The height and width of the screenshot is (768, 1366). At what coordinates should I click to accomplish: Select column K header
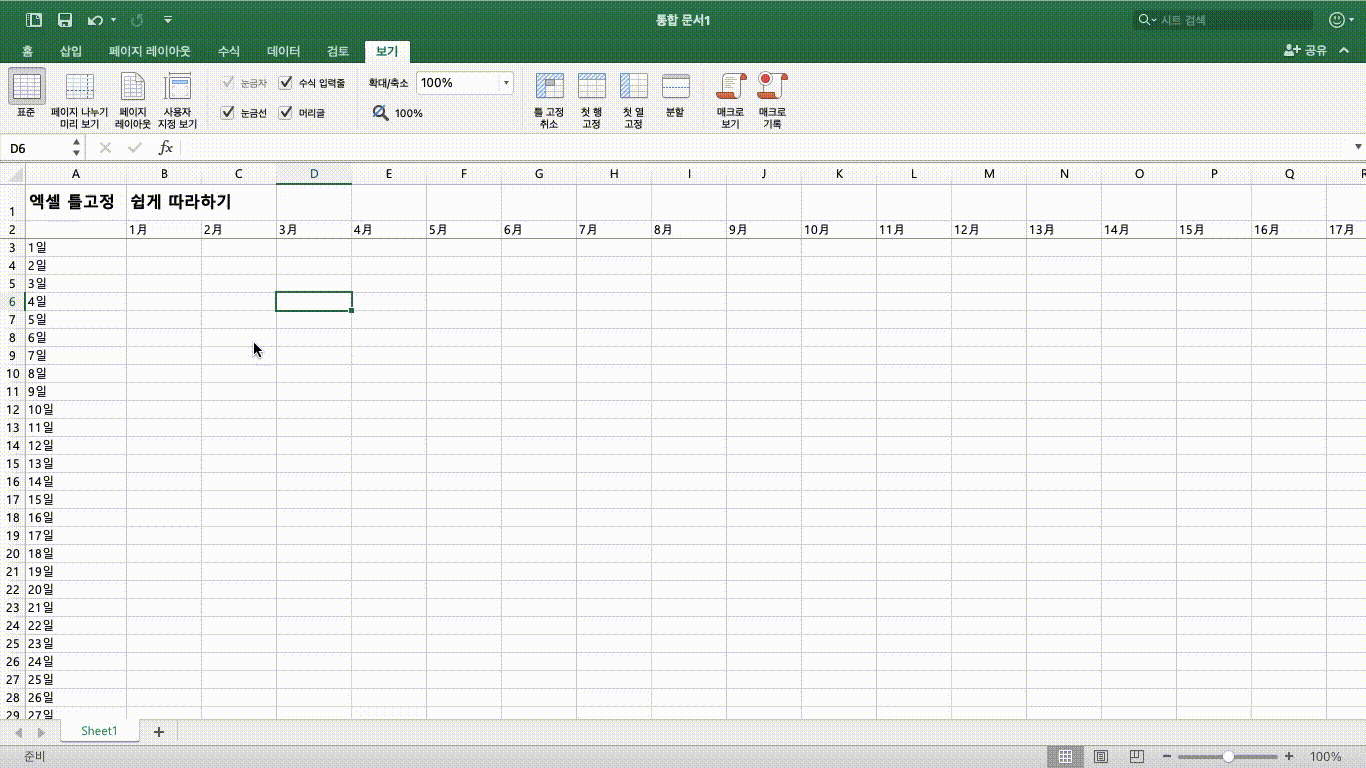tap(839, 174)
